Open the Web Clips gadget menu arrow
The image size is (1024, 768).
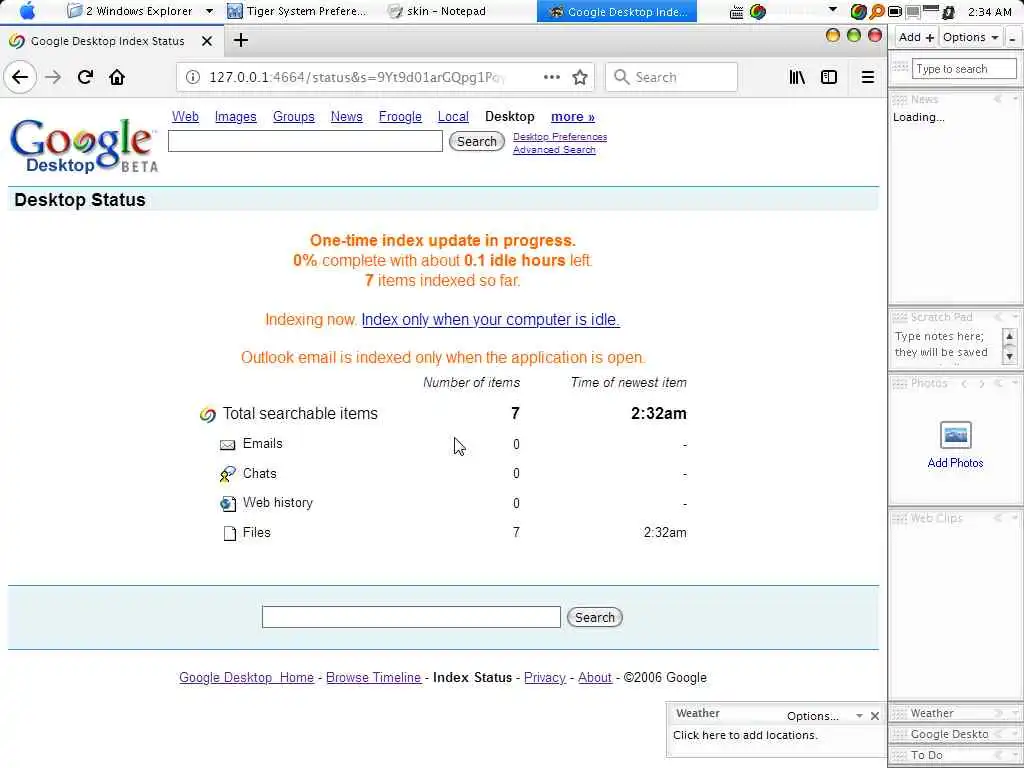[x=1016, y=518]
